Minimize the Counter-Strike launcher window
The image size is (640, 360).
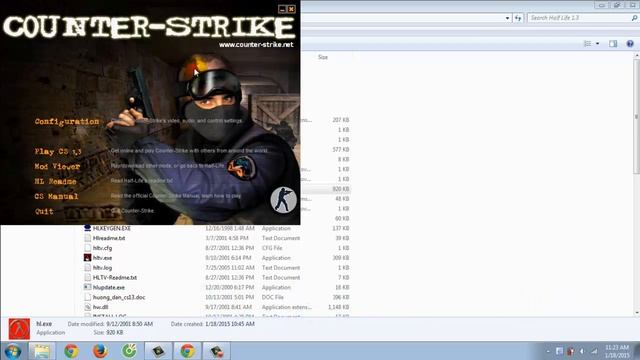282,9
